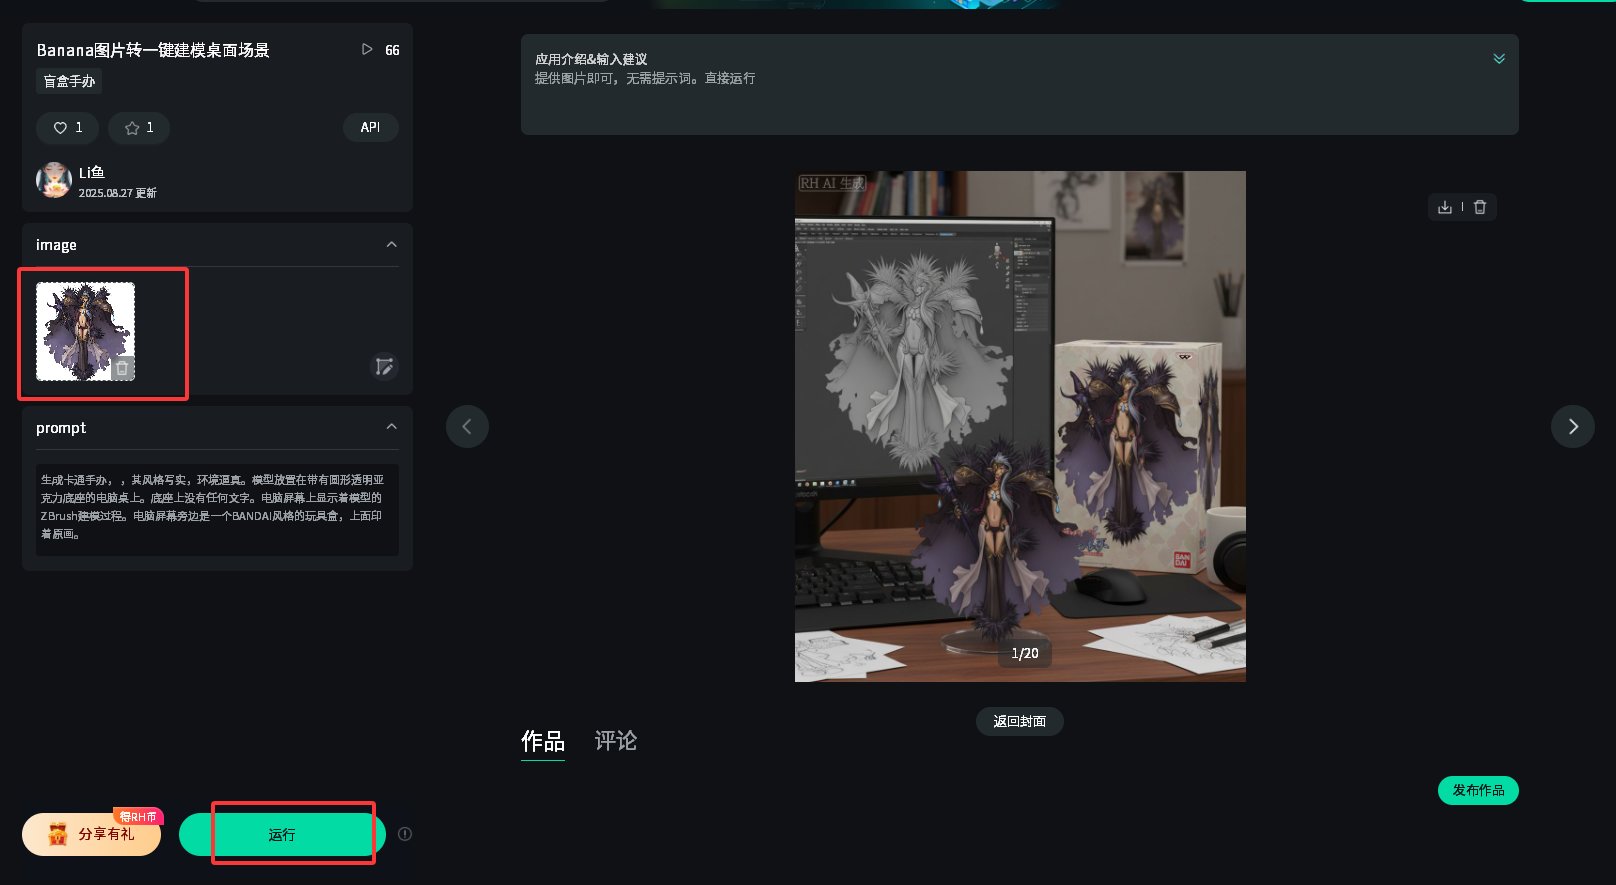Image resolution: width=1616 pixels, height=885 pixels.
Task: Open the generated desk scene image
Action: pos(1020,426)
